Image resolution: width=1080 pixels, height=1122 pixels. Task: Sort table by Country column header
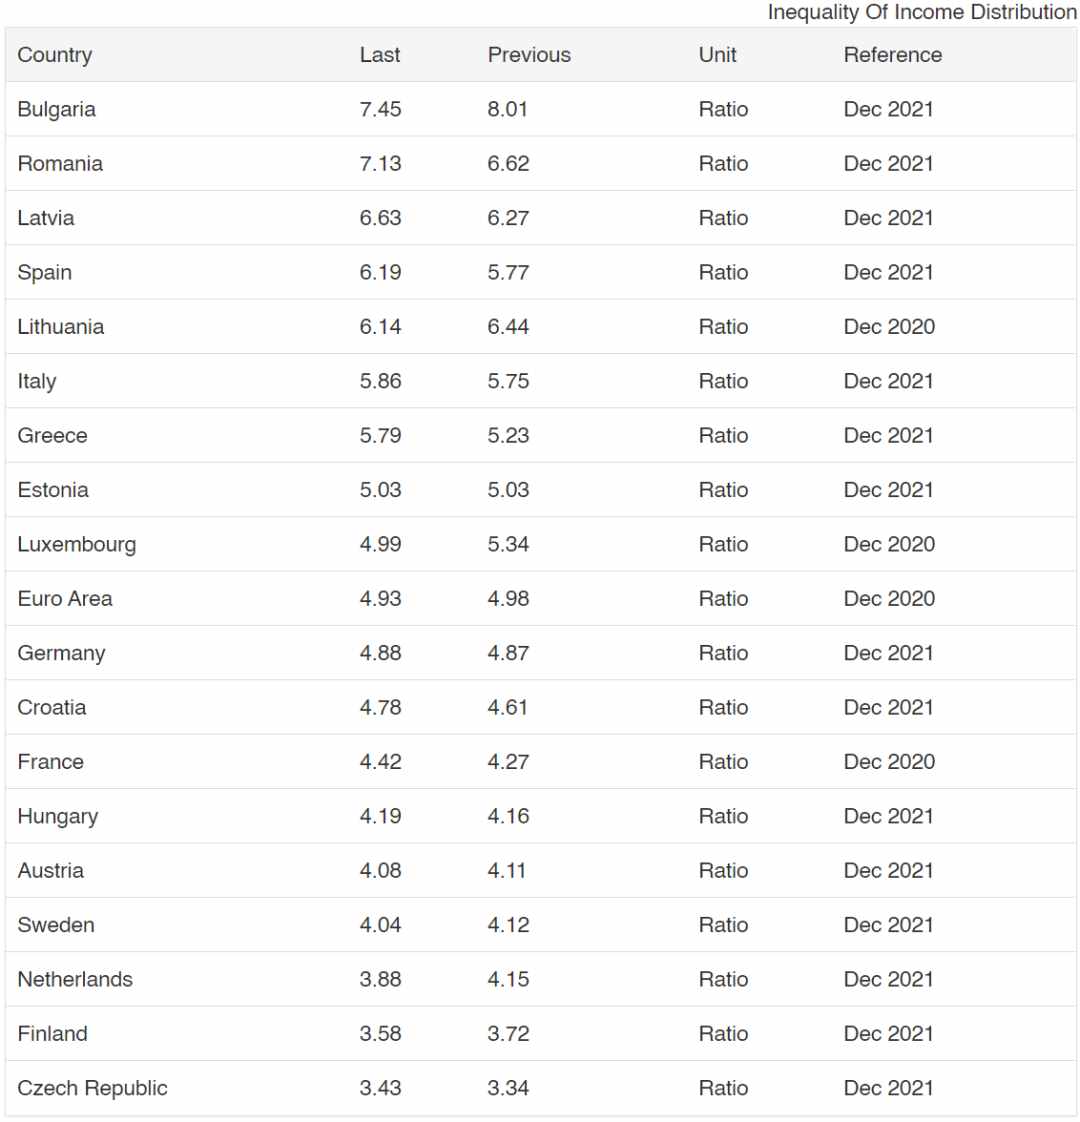coord(55,54)
